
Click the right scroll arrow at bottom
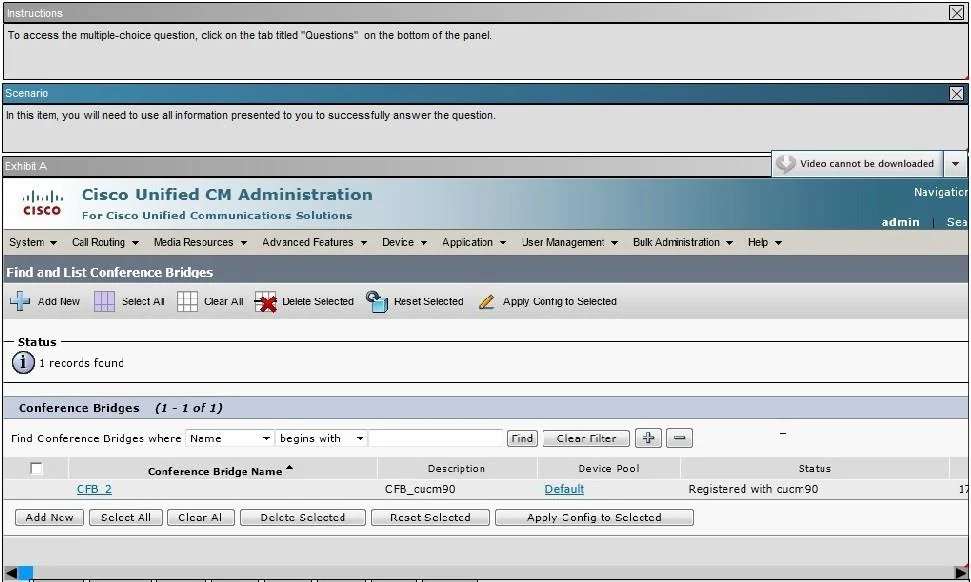(960, 573)
